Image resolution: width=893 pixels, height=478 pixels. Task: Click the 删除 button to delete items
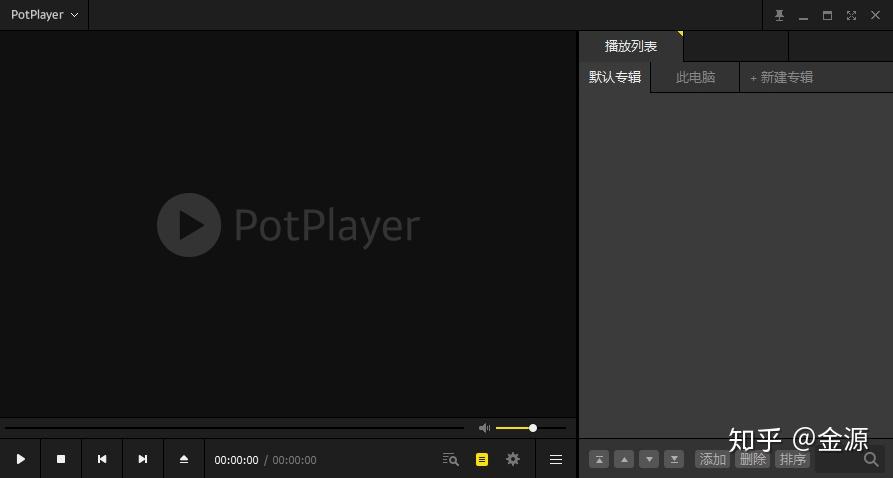coord(752,459)
